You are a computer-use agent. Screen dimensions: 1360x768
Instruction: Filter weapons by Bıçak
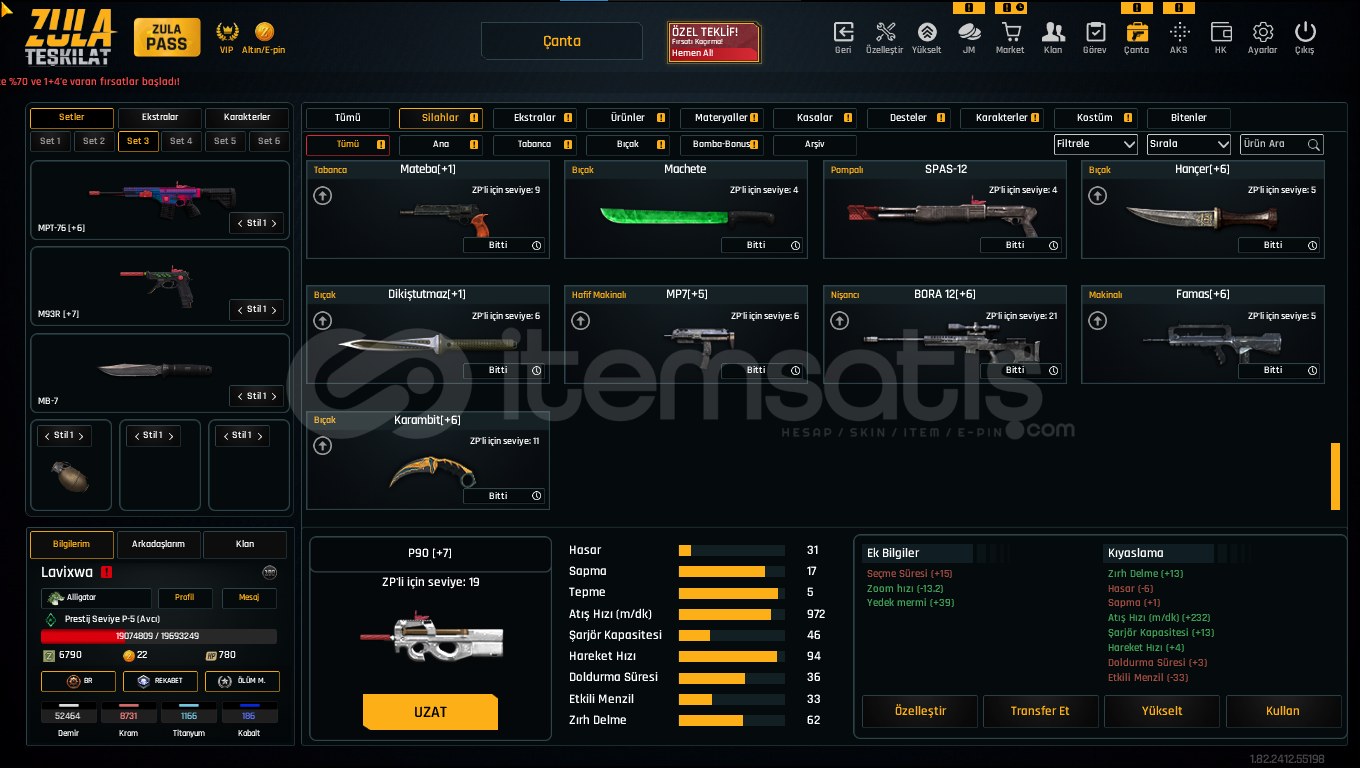click(x=628, y=145)
